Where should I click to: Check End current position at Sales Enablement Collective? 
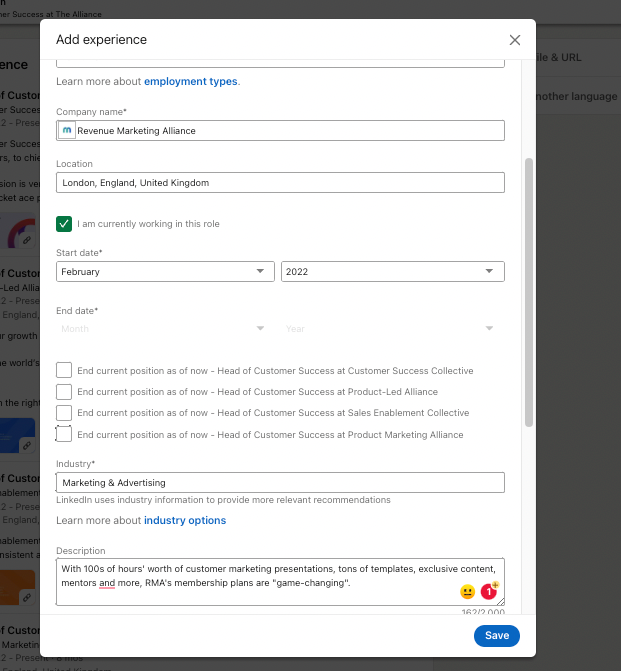[64, 413]
